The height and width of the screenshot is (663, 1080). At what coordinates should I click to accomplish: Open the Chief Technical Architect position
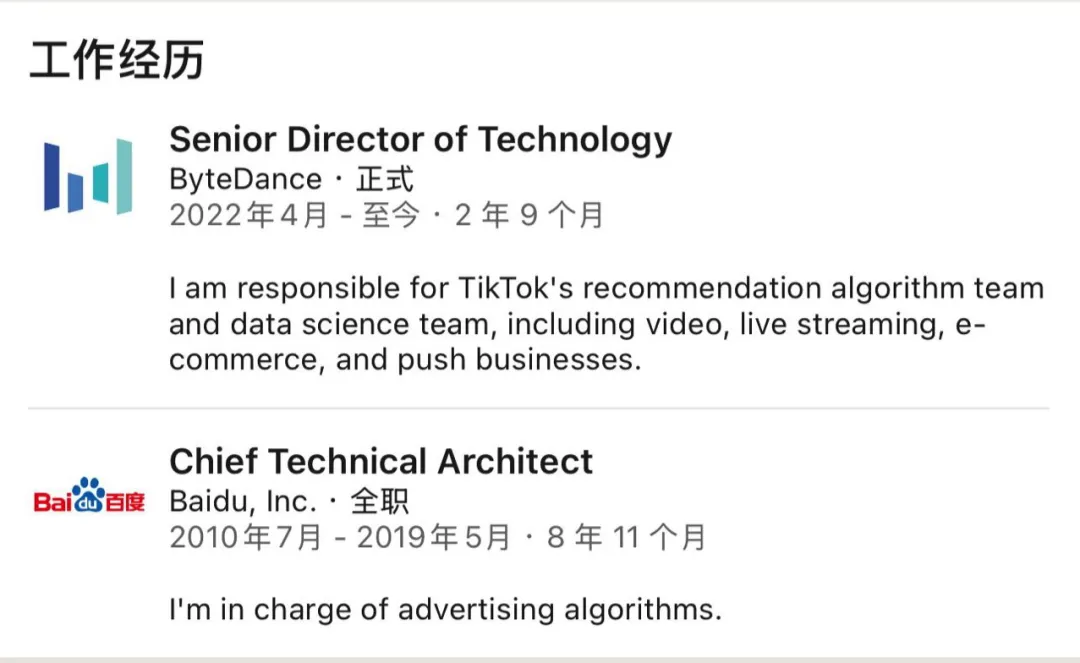coord(381,461)
